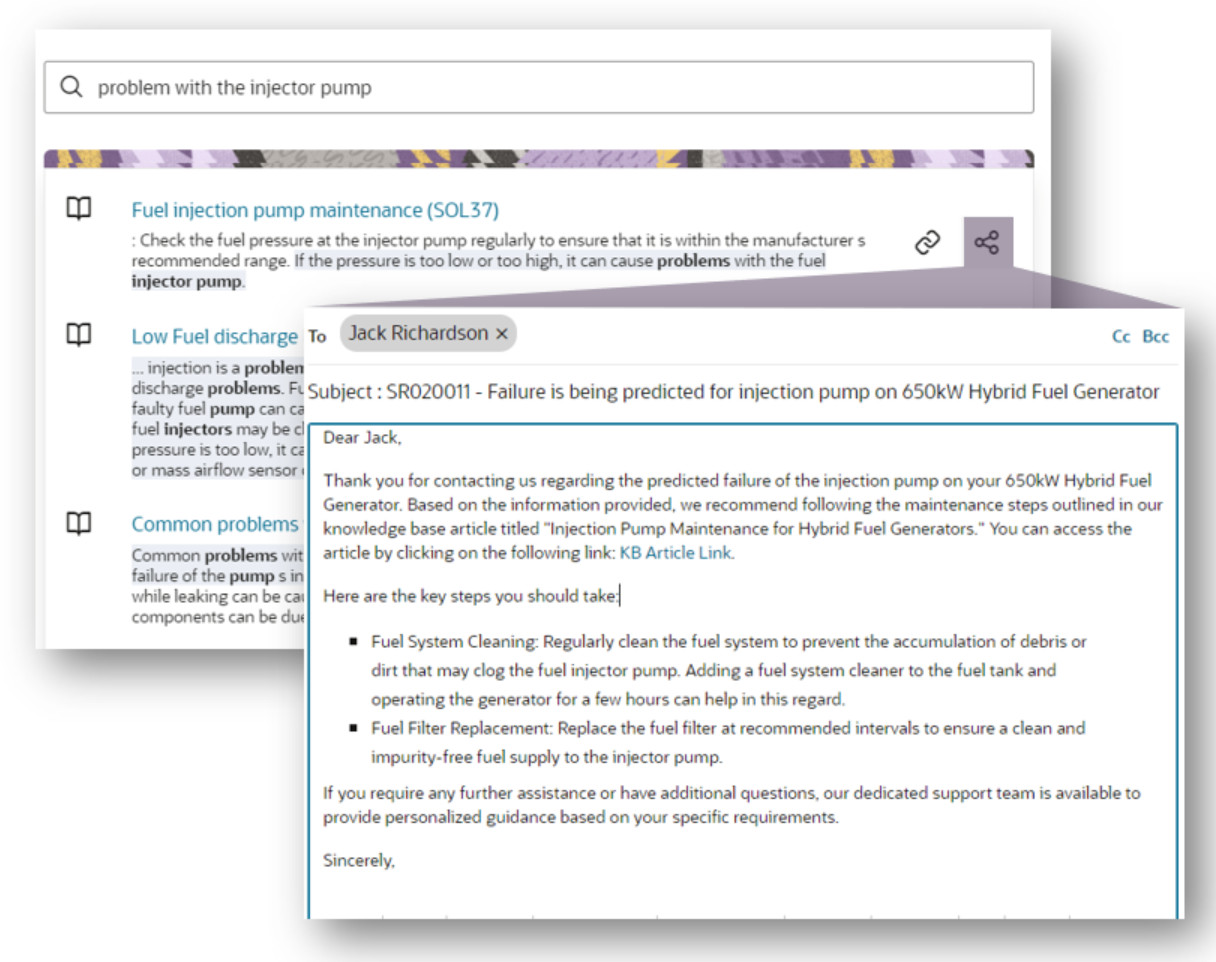
Task: Click the search magnifier icon
Action: click(x=71, y=88)
